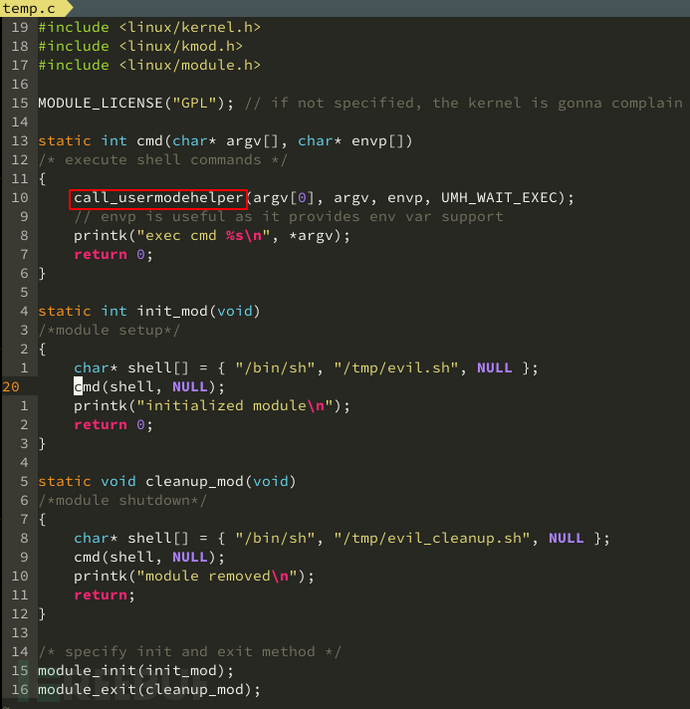Click the 'static int cmd' function declaration
The height and width of the screenshot is (709, 690).
pyautogui.click(x=225, y=141)
